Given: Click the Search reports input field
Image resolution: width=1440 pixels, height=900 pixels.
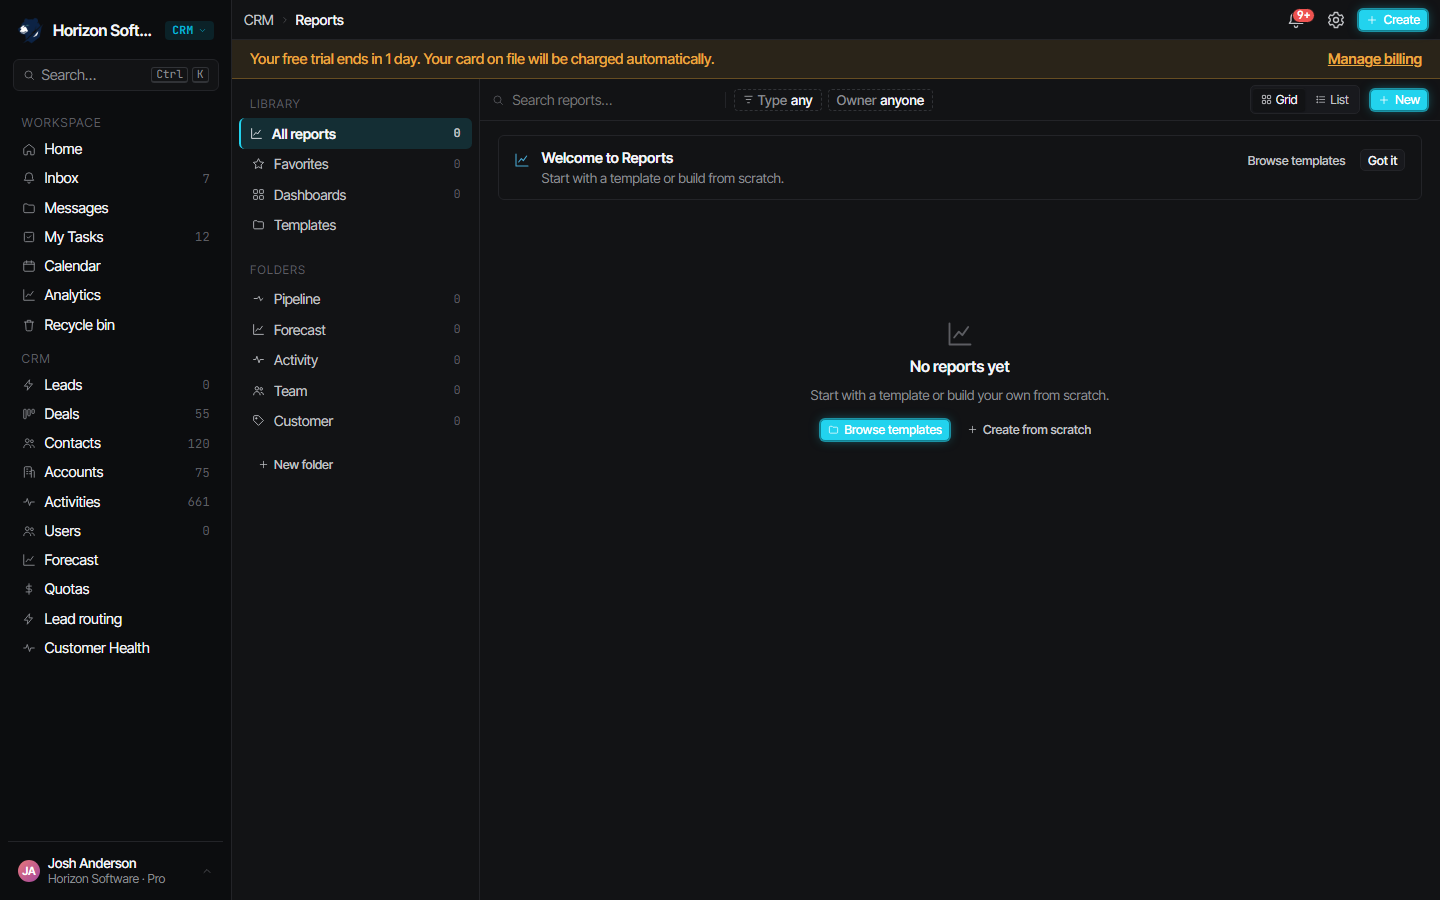Looking at the screenshot, I should click(607, 100).
